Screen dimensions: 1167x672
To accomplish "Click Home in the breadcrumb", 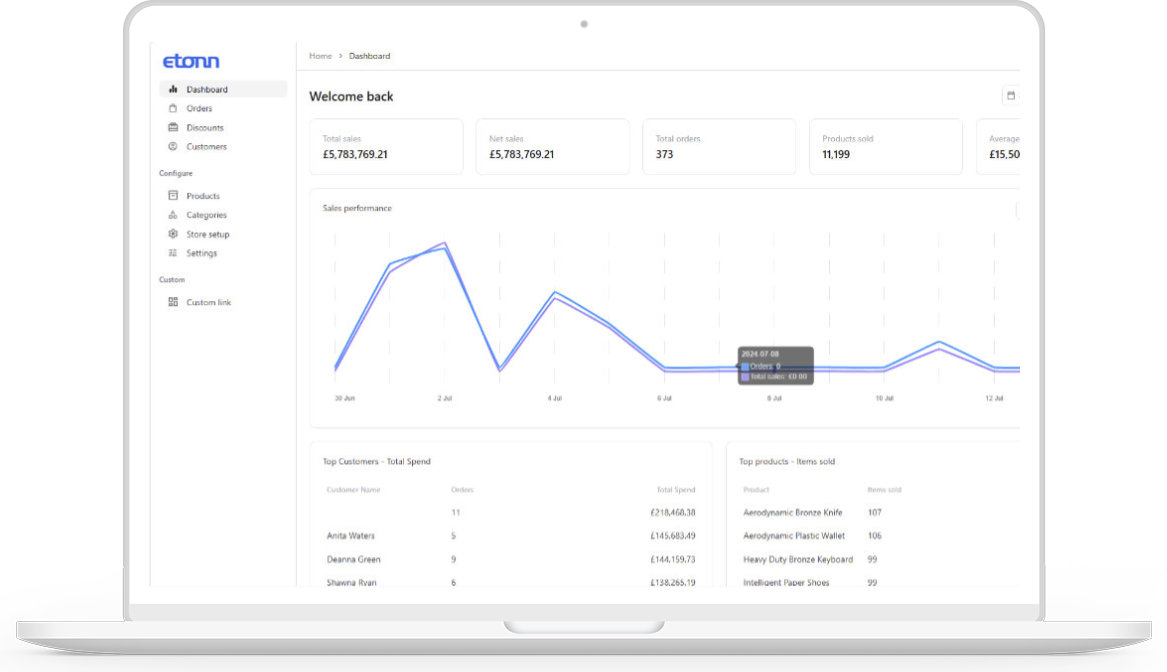I will point(321,56).
